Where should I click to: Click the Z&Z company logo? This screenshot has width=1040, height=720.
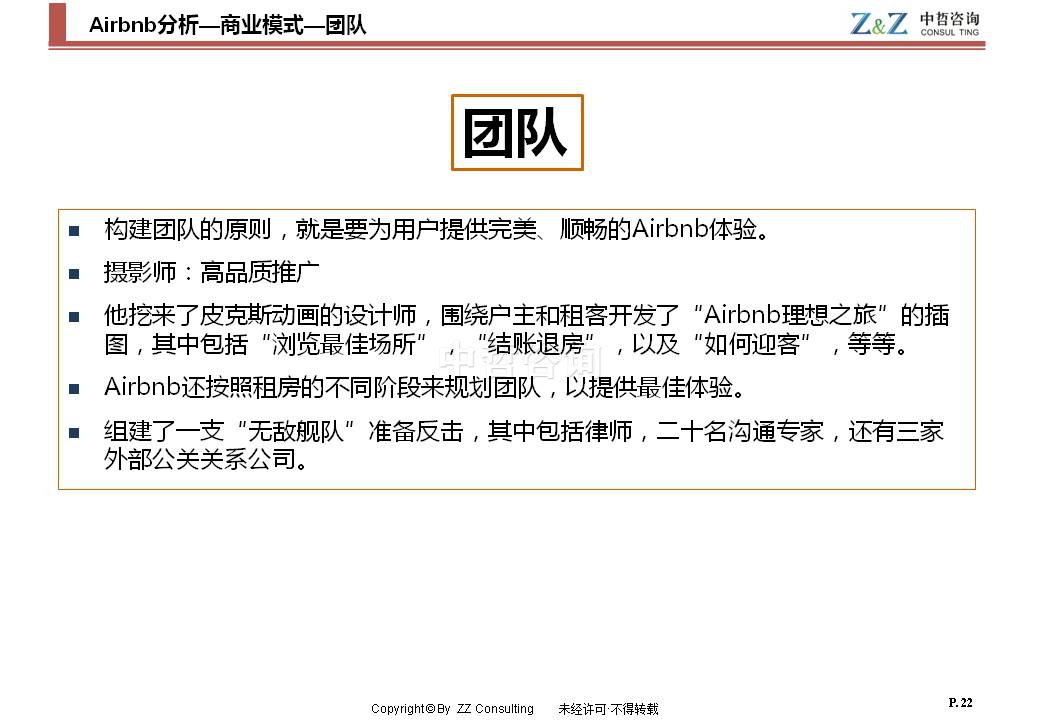[x=879, y=24]
